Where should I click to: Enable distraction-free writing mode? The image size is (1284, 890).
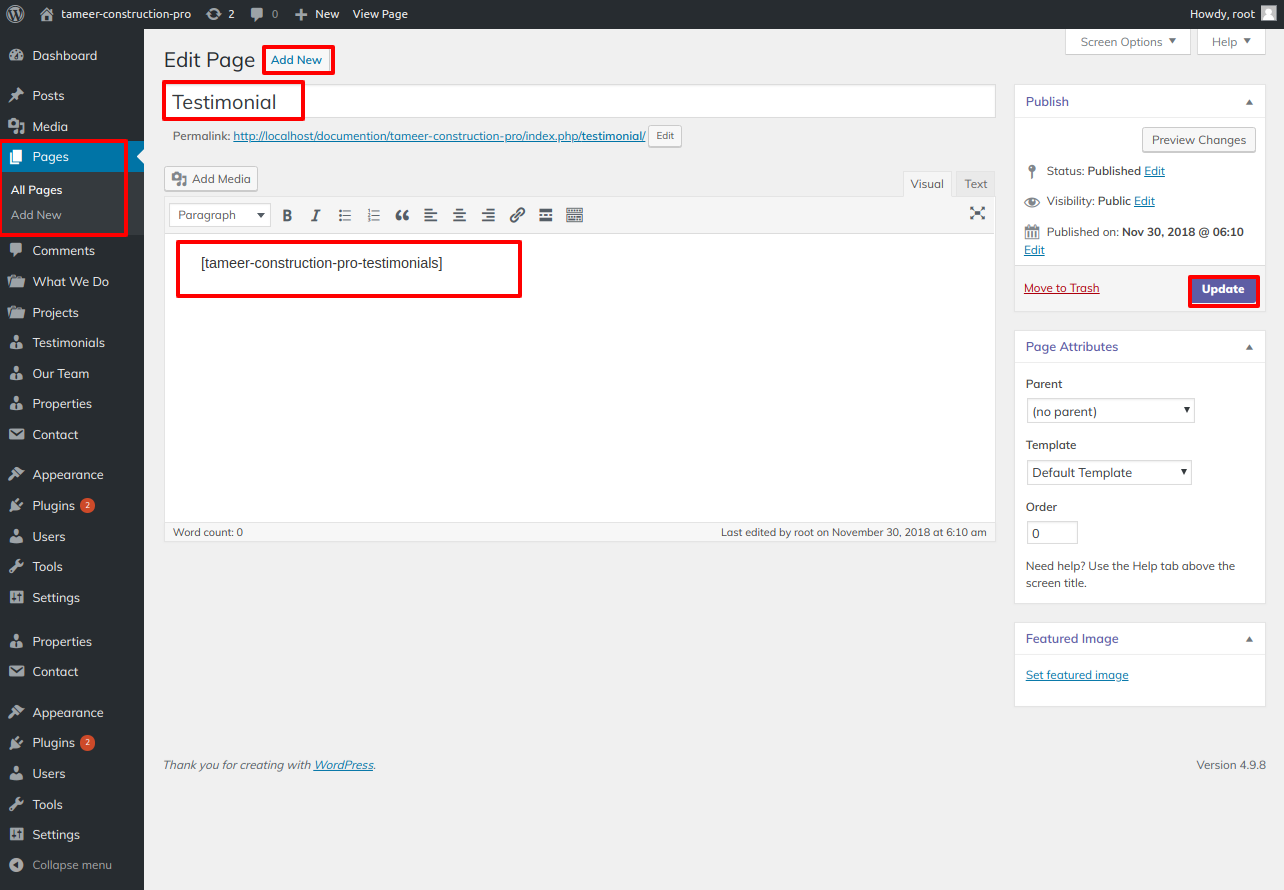[x=977, y=213]
